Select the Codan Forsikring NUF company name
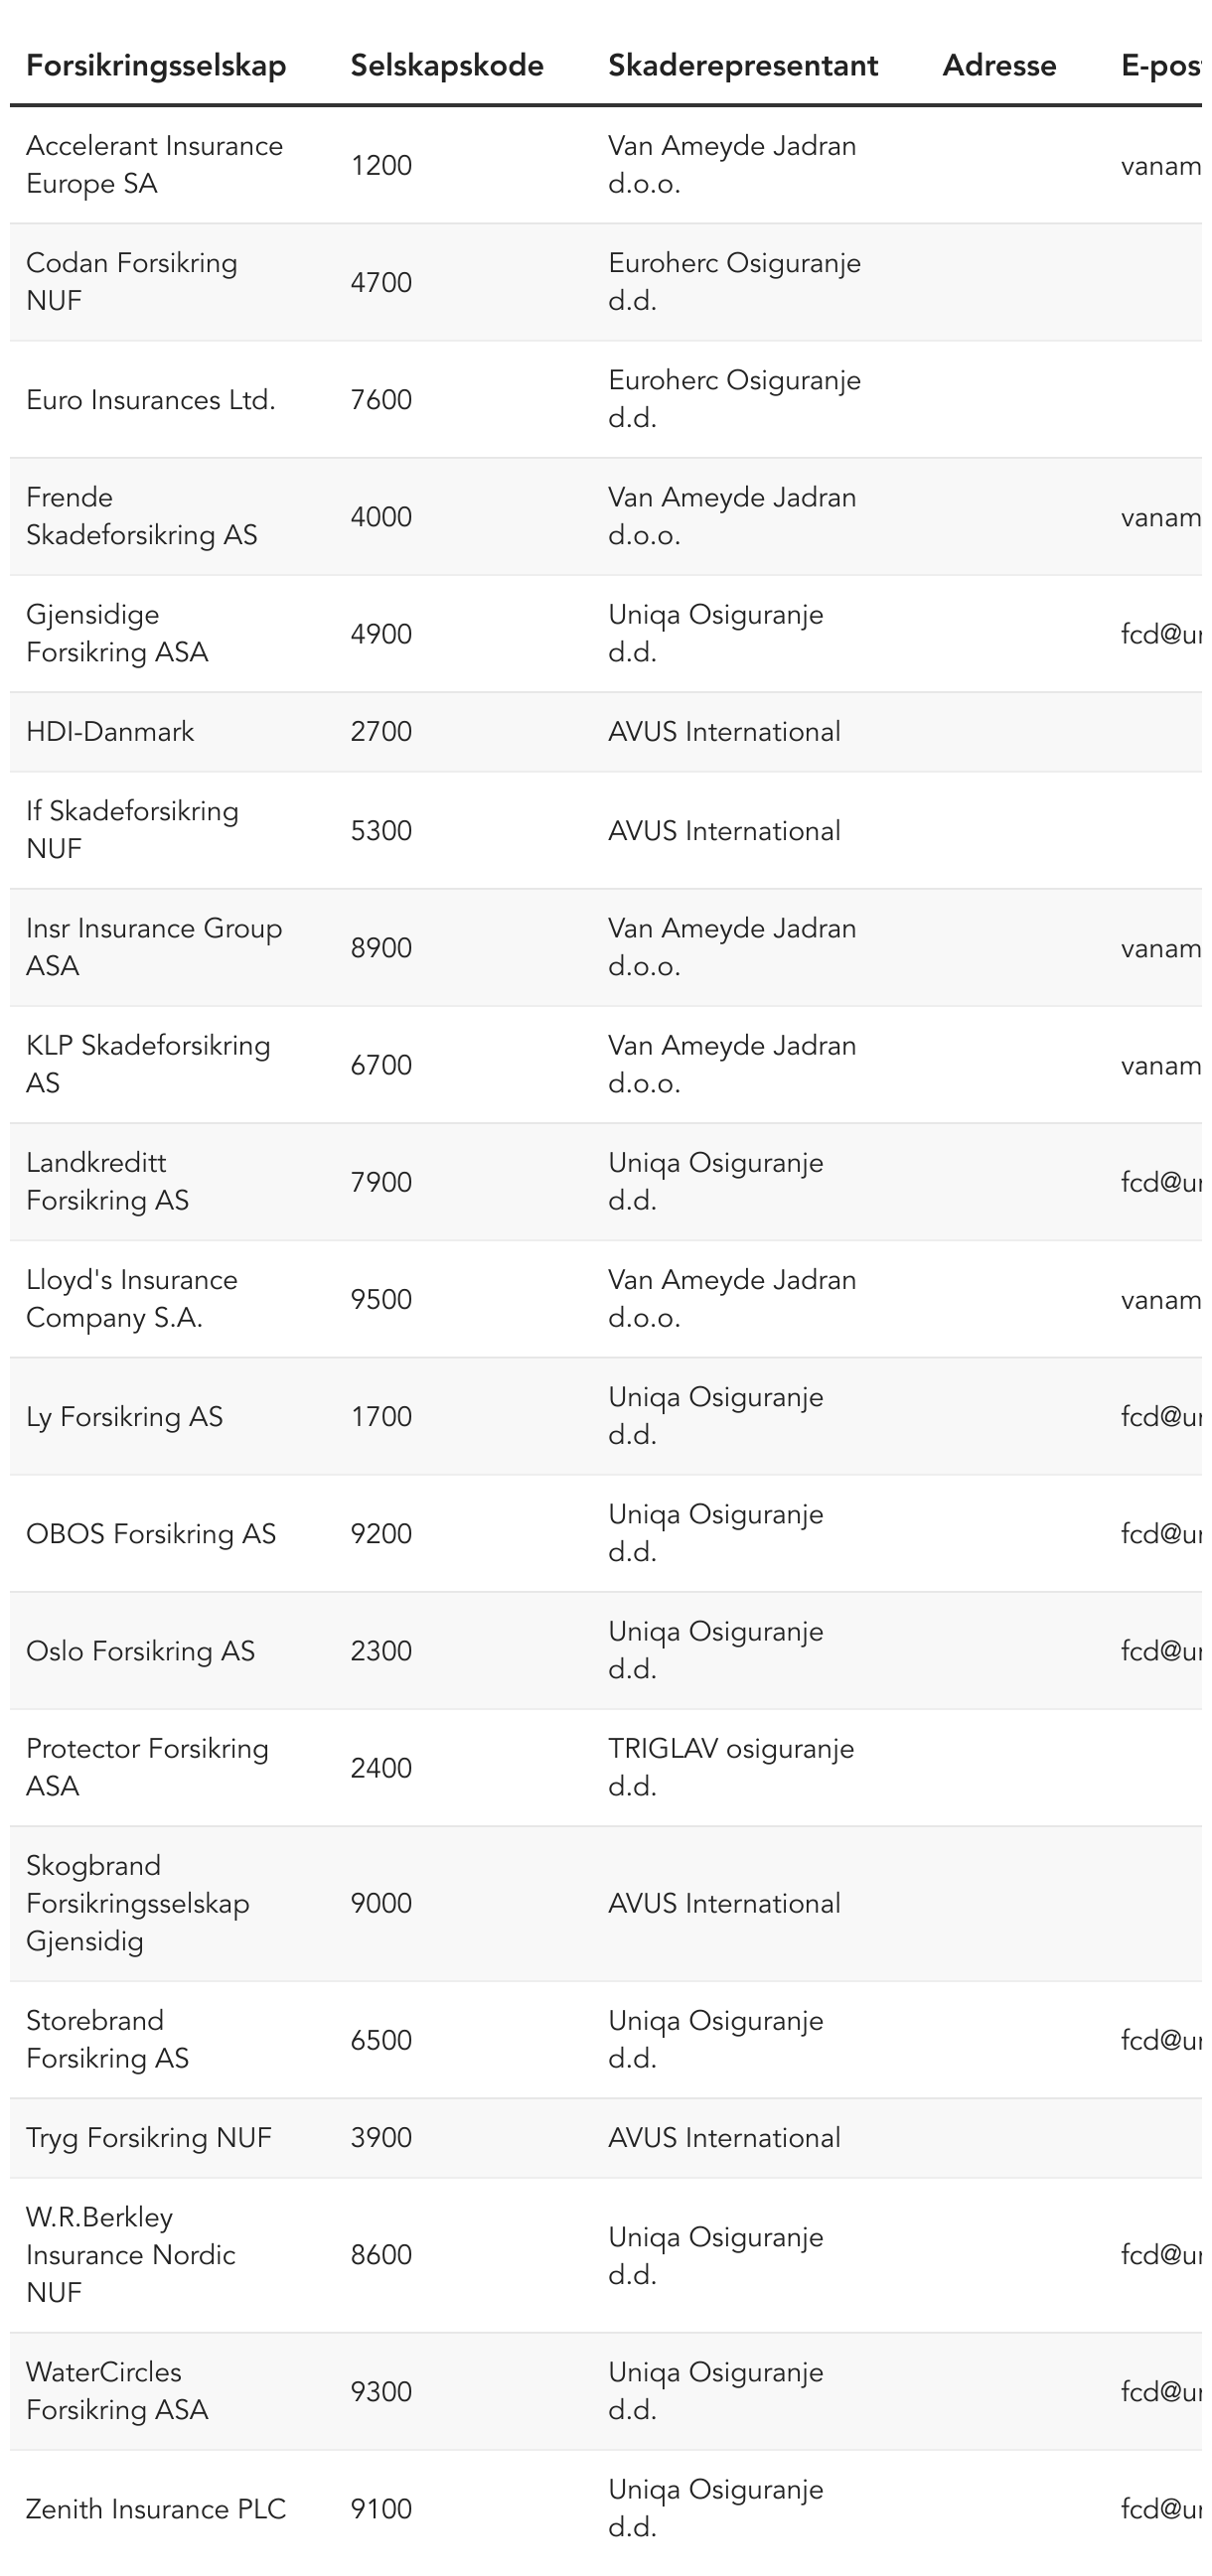 tap(131, 282)
